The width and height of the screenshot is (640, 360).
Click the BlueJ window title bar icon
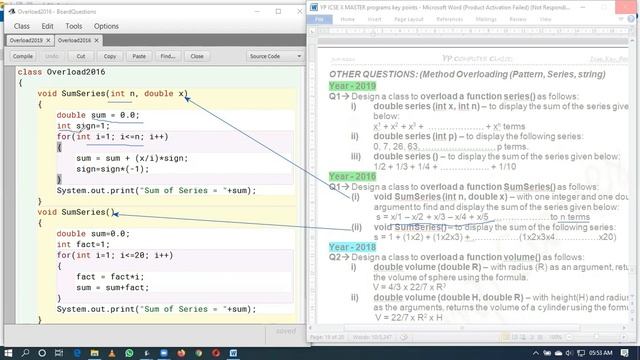(x=12, y=11)
